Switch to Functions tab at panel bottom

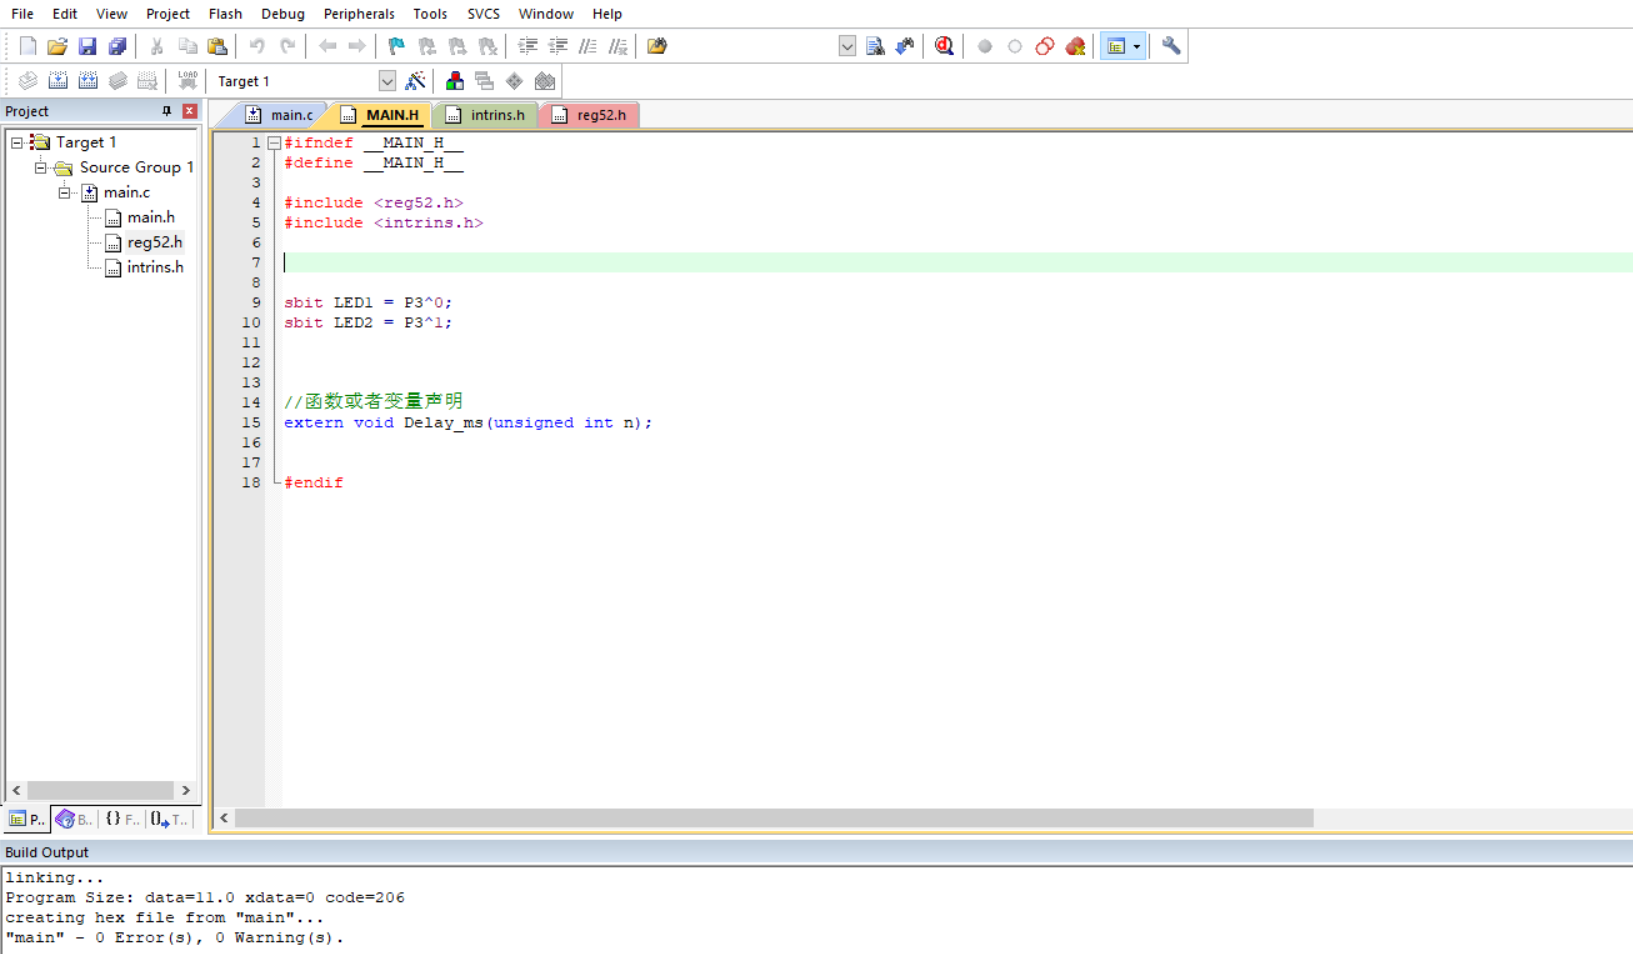pyautogui.click(x=122, y=819)
